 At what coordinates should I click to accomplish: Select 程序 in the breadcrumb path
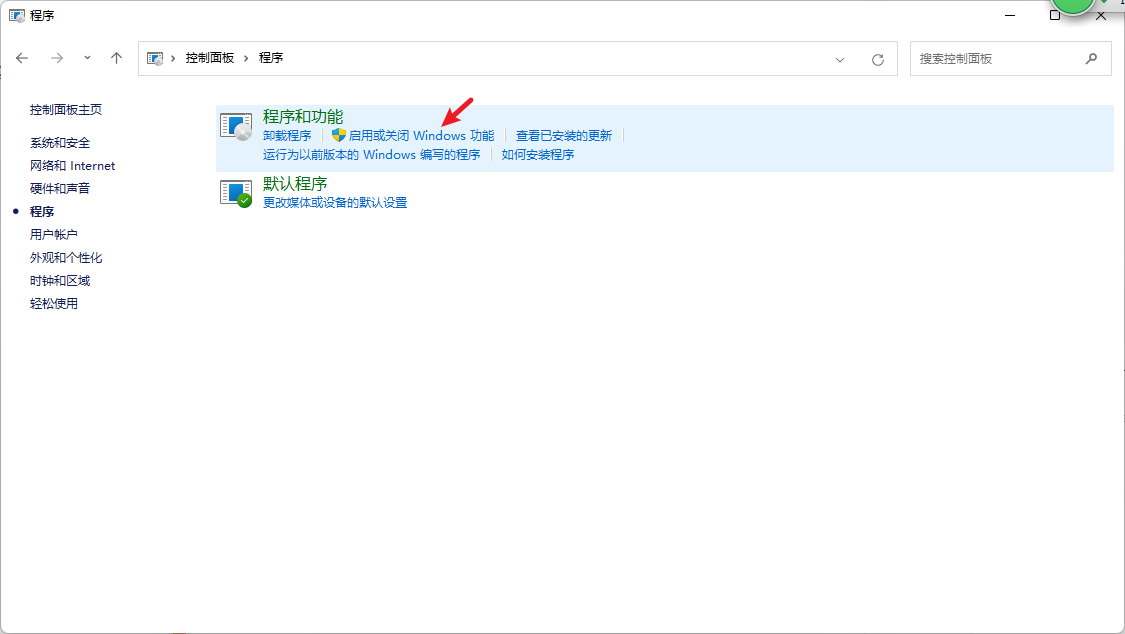[x=270, y=58]
